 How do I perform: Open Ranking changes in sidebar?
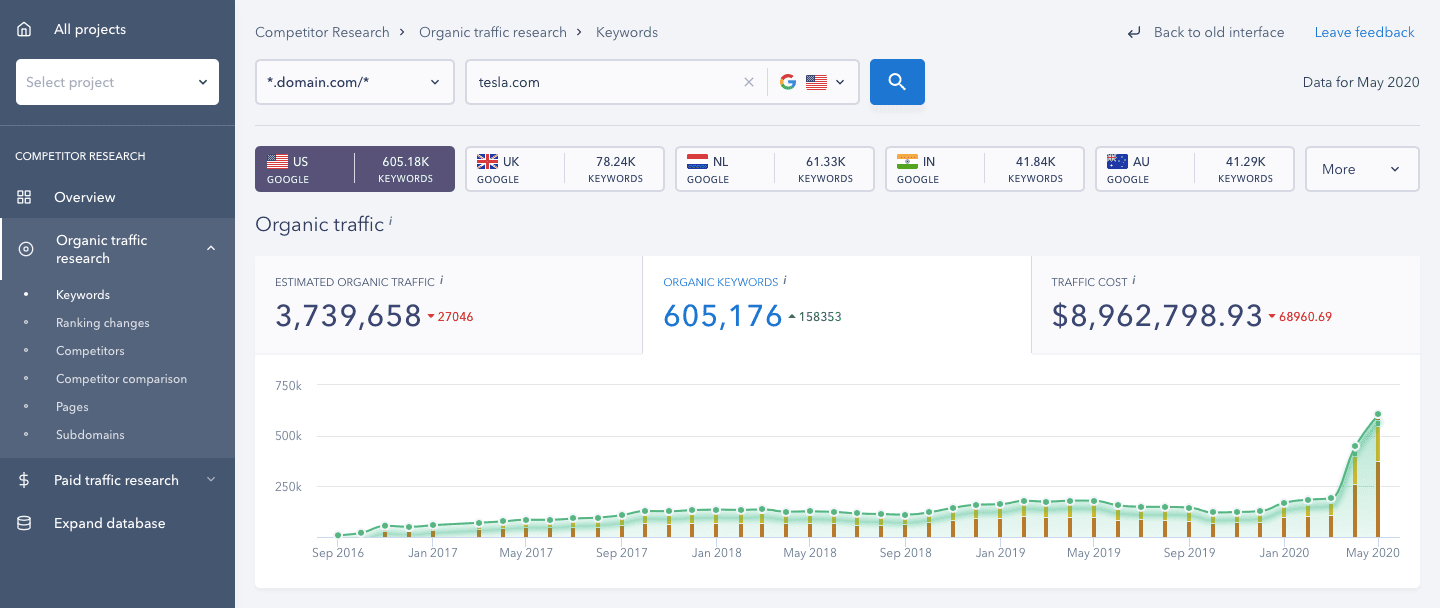point(103,323)
